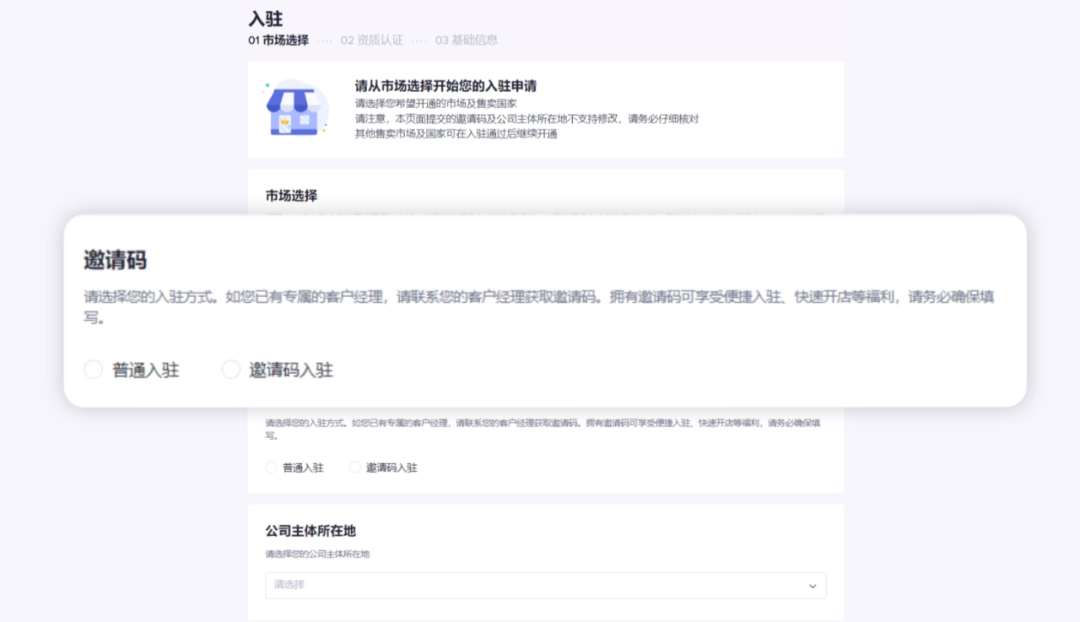Click the 入驻 page title
Screen dimensions: 1080x622
pos(265,17)
